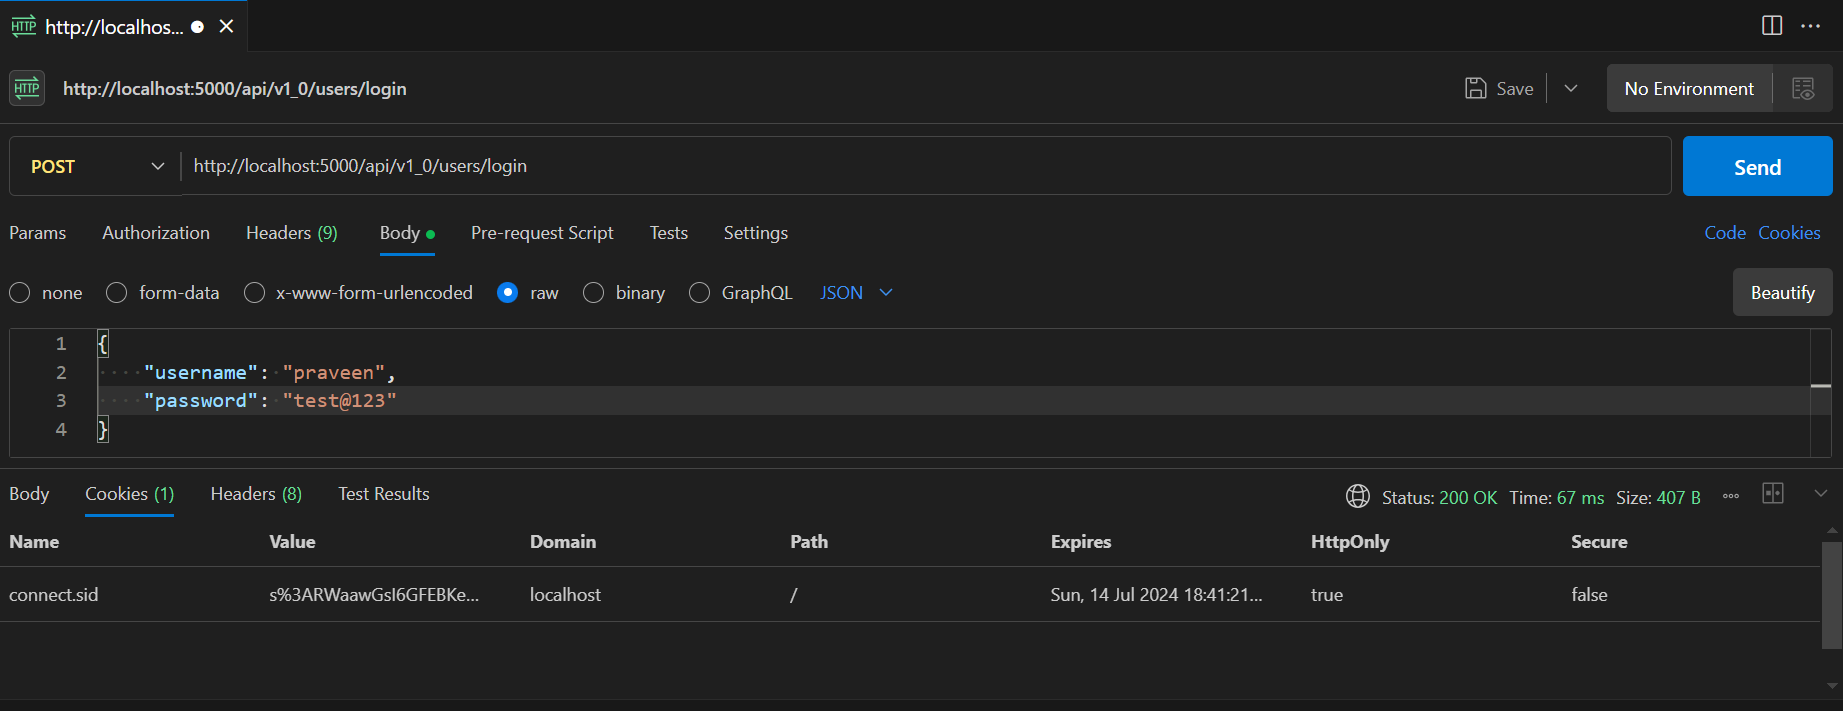View the Test Results tab
This screenshot has width=1843, height=711.
(x=384, y=494)
